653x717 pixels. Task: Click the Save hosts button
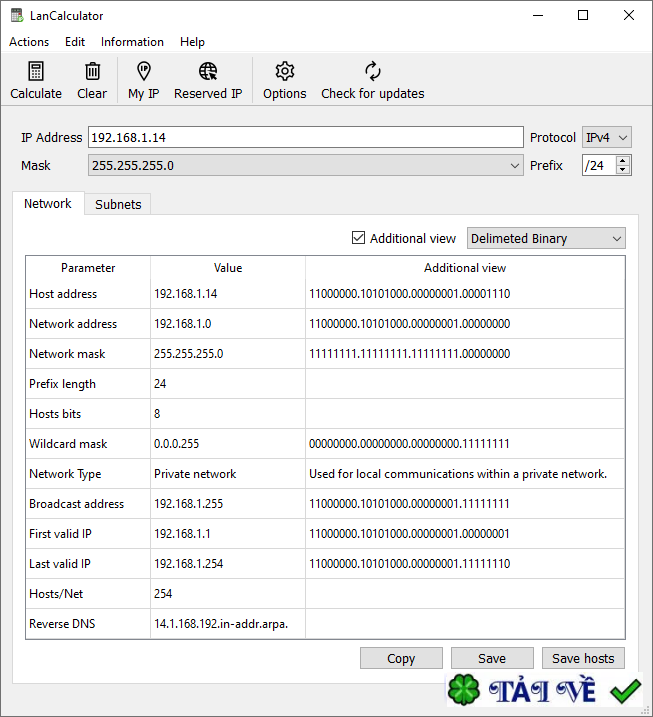click(584, 658)
